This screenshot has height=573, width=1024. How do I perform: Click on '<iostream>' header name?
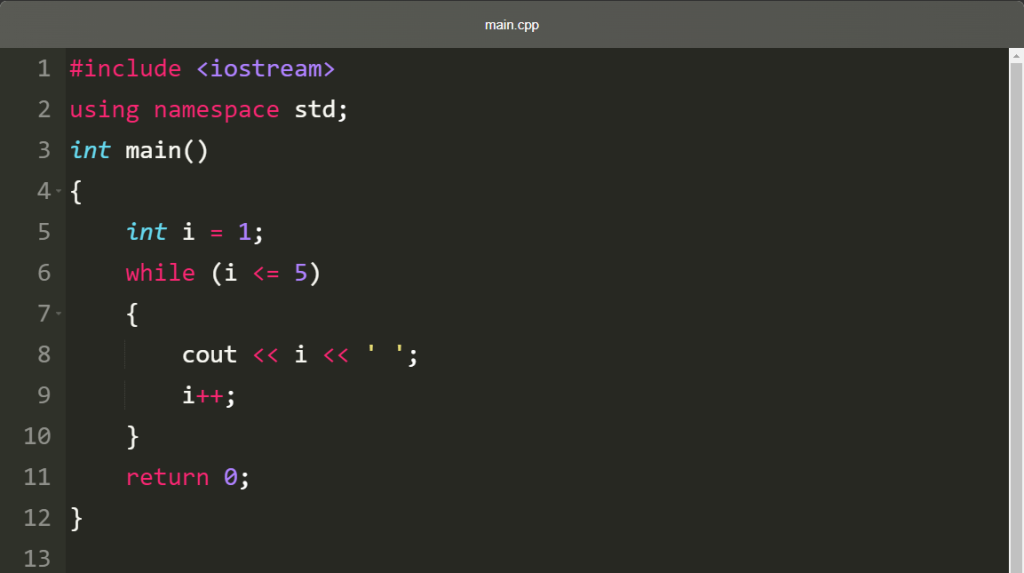point(266,69)
